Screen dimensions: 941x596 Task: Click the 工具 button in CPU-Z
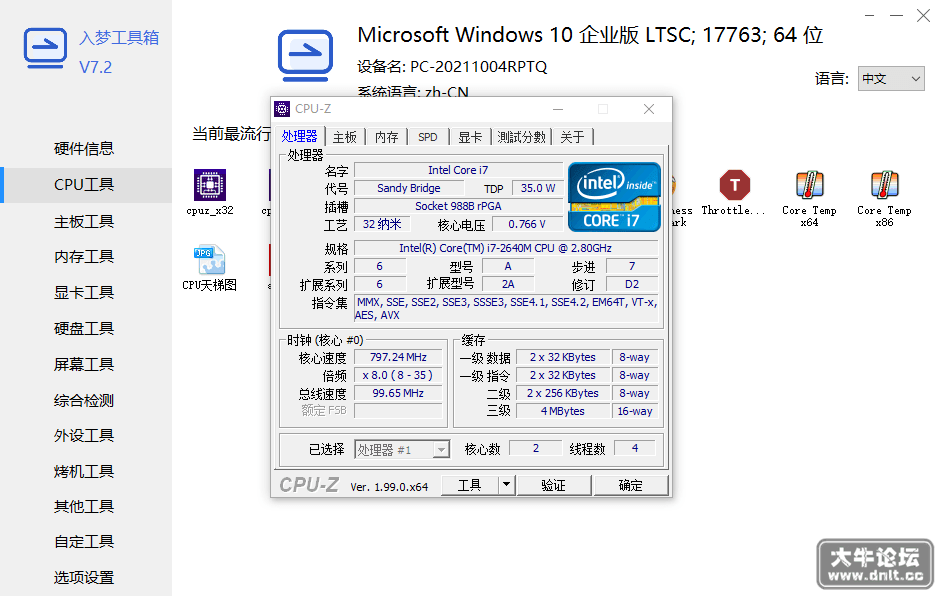(x=470, y=485)
